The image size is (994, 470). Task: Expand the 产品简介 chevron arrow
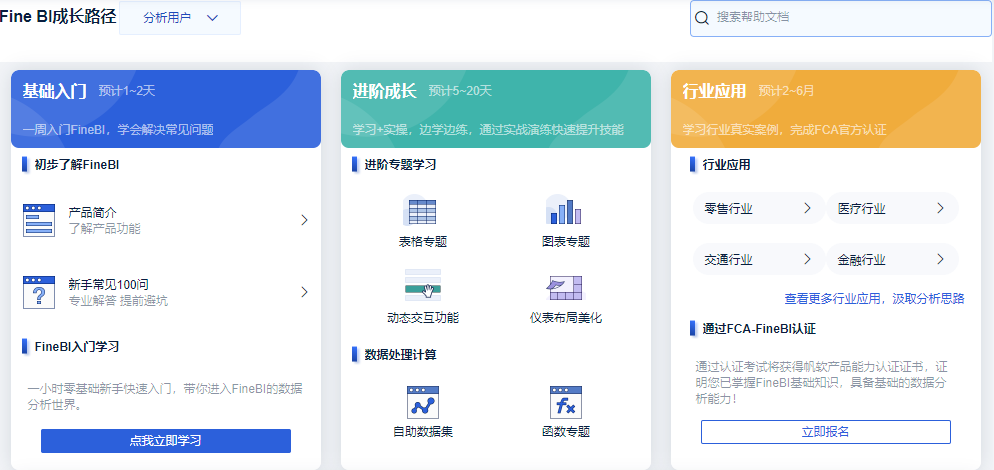304,220
